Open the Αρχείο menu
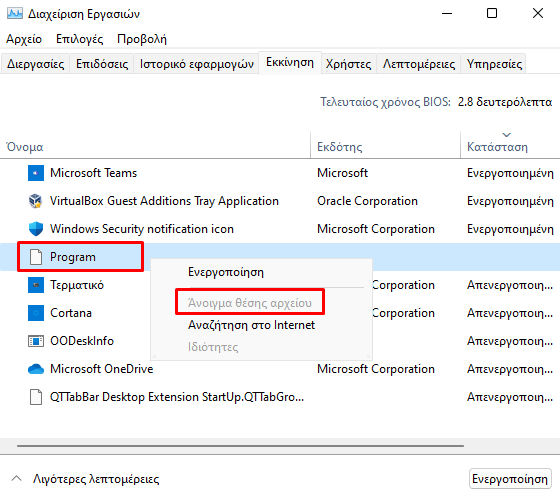 click(24, 39)
